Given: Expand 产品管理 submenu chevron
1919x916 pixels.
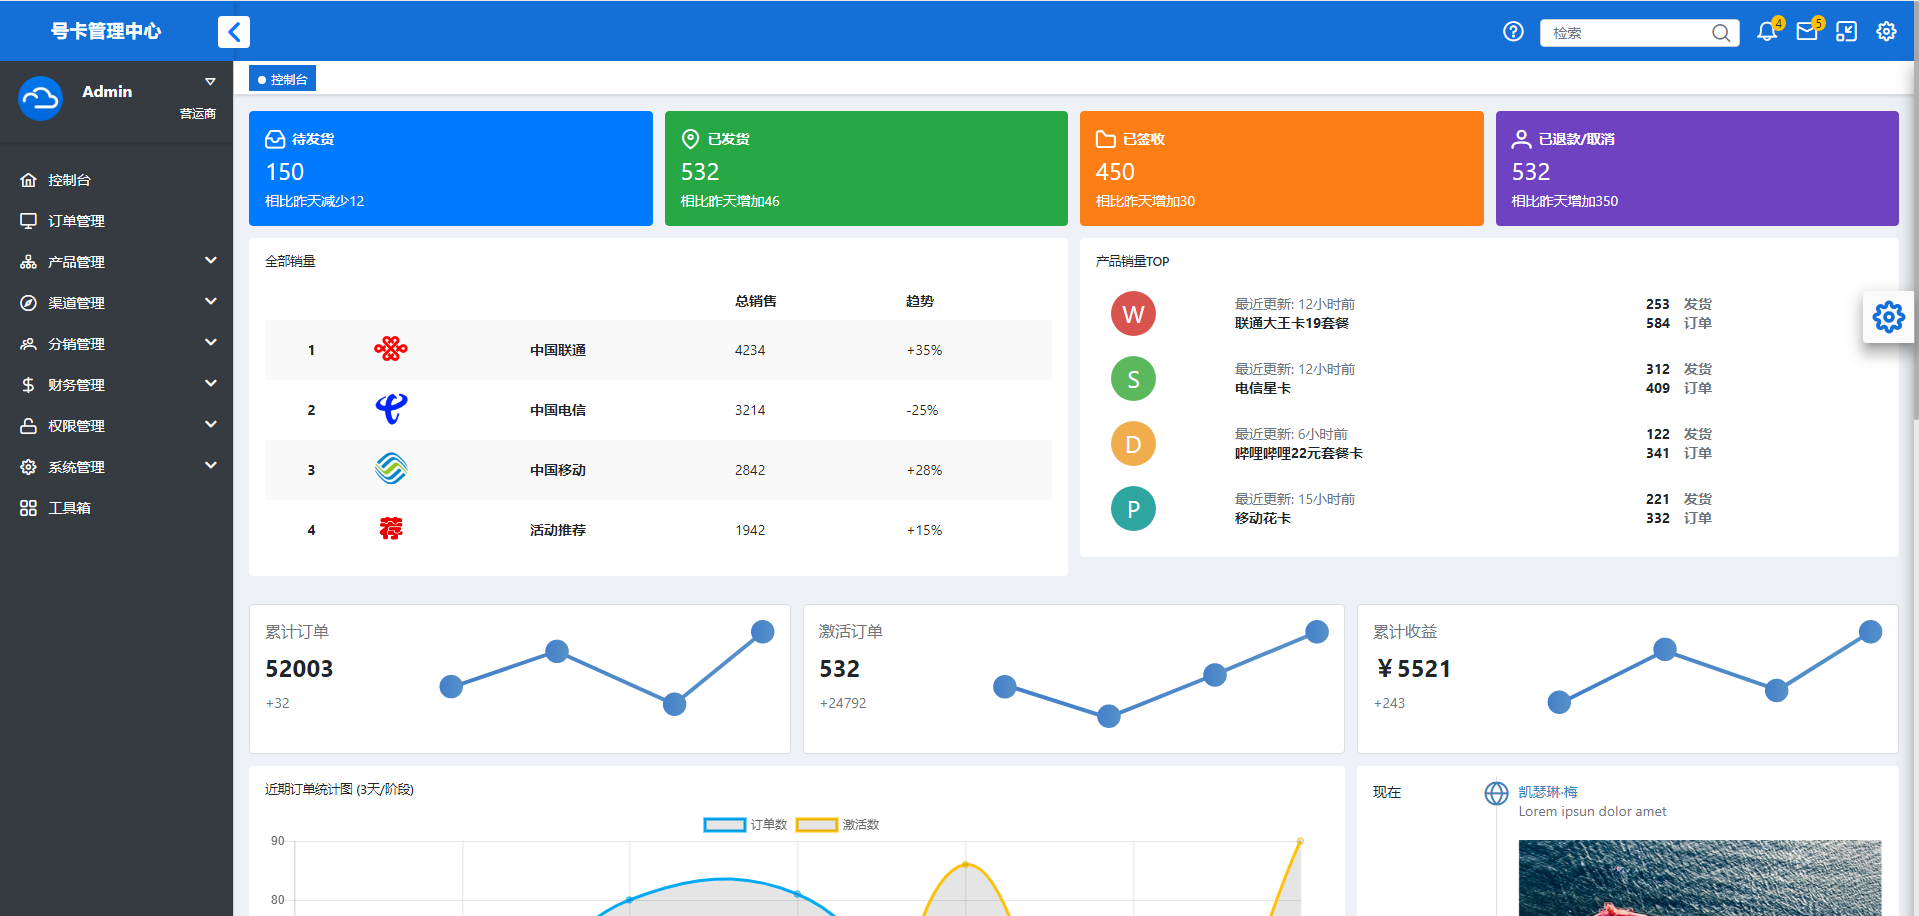Looking at the screenshot, I should [211, 261].
